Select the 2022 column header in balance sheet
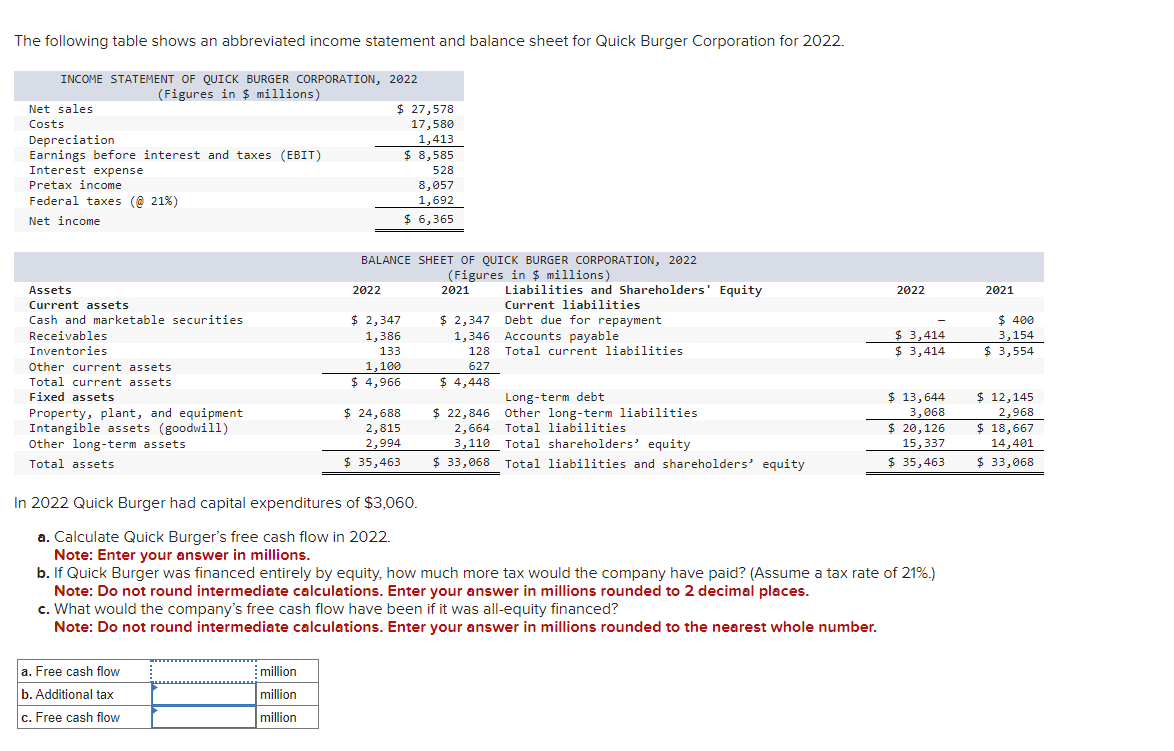Screen dimensions: 1174x751 pos(366,289)
